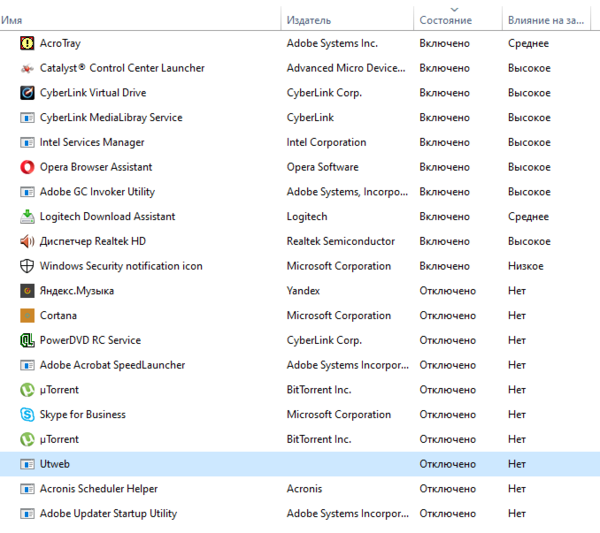The image size is (600, 533).
Task: Select the Intel Services Manager icon
Action: 27,142
